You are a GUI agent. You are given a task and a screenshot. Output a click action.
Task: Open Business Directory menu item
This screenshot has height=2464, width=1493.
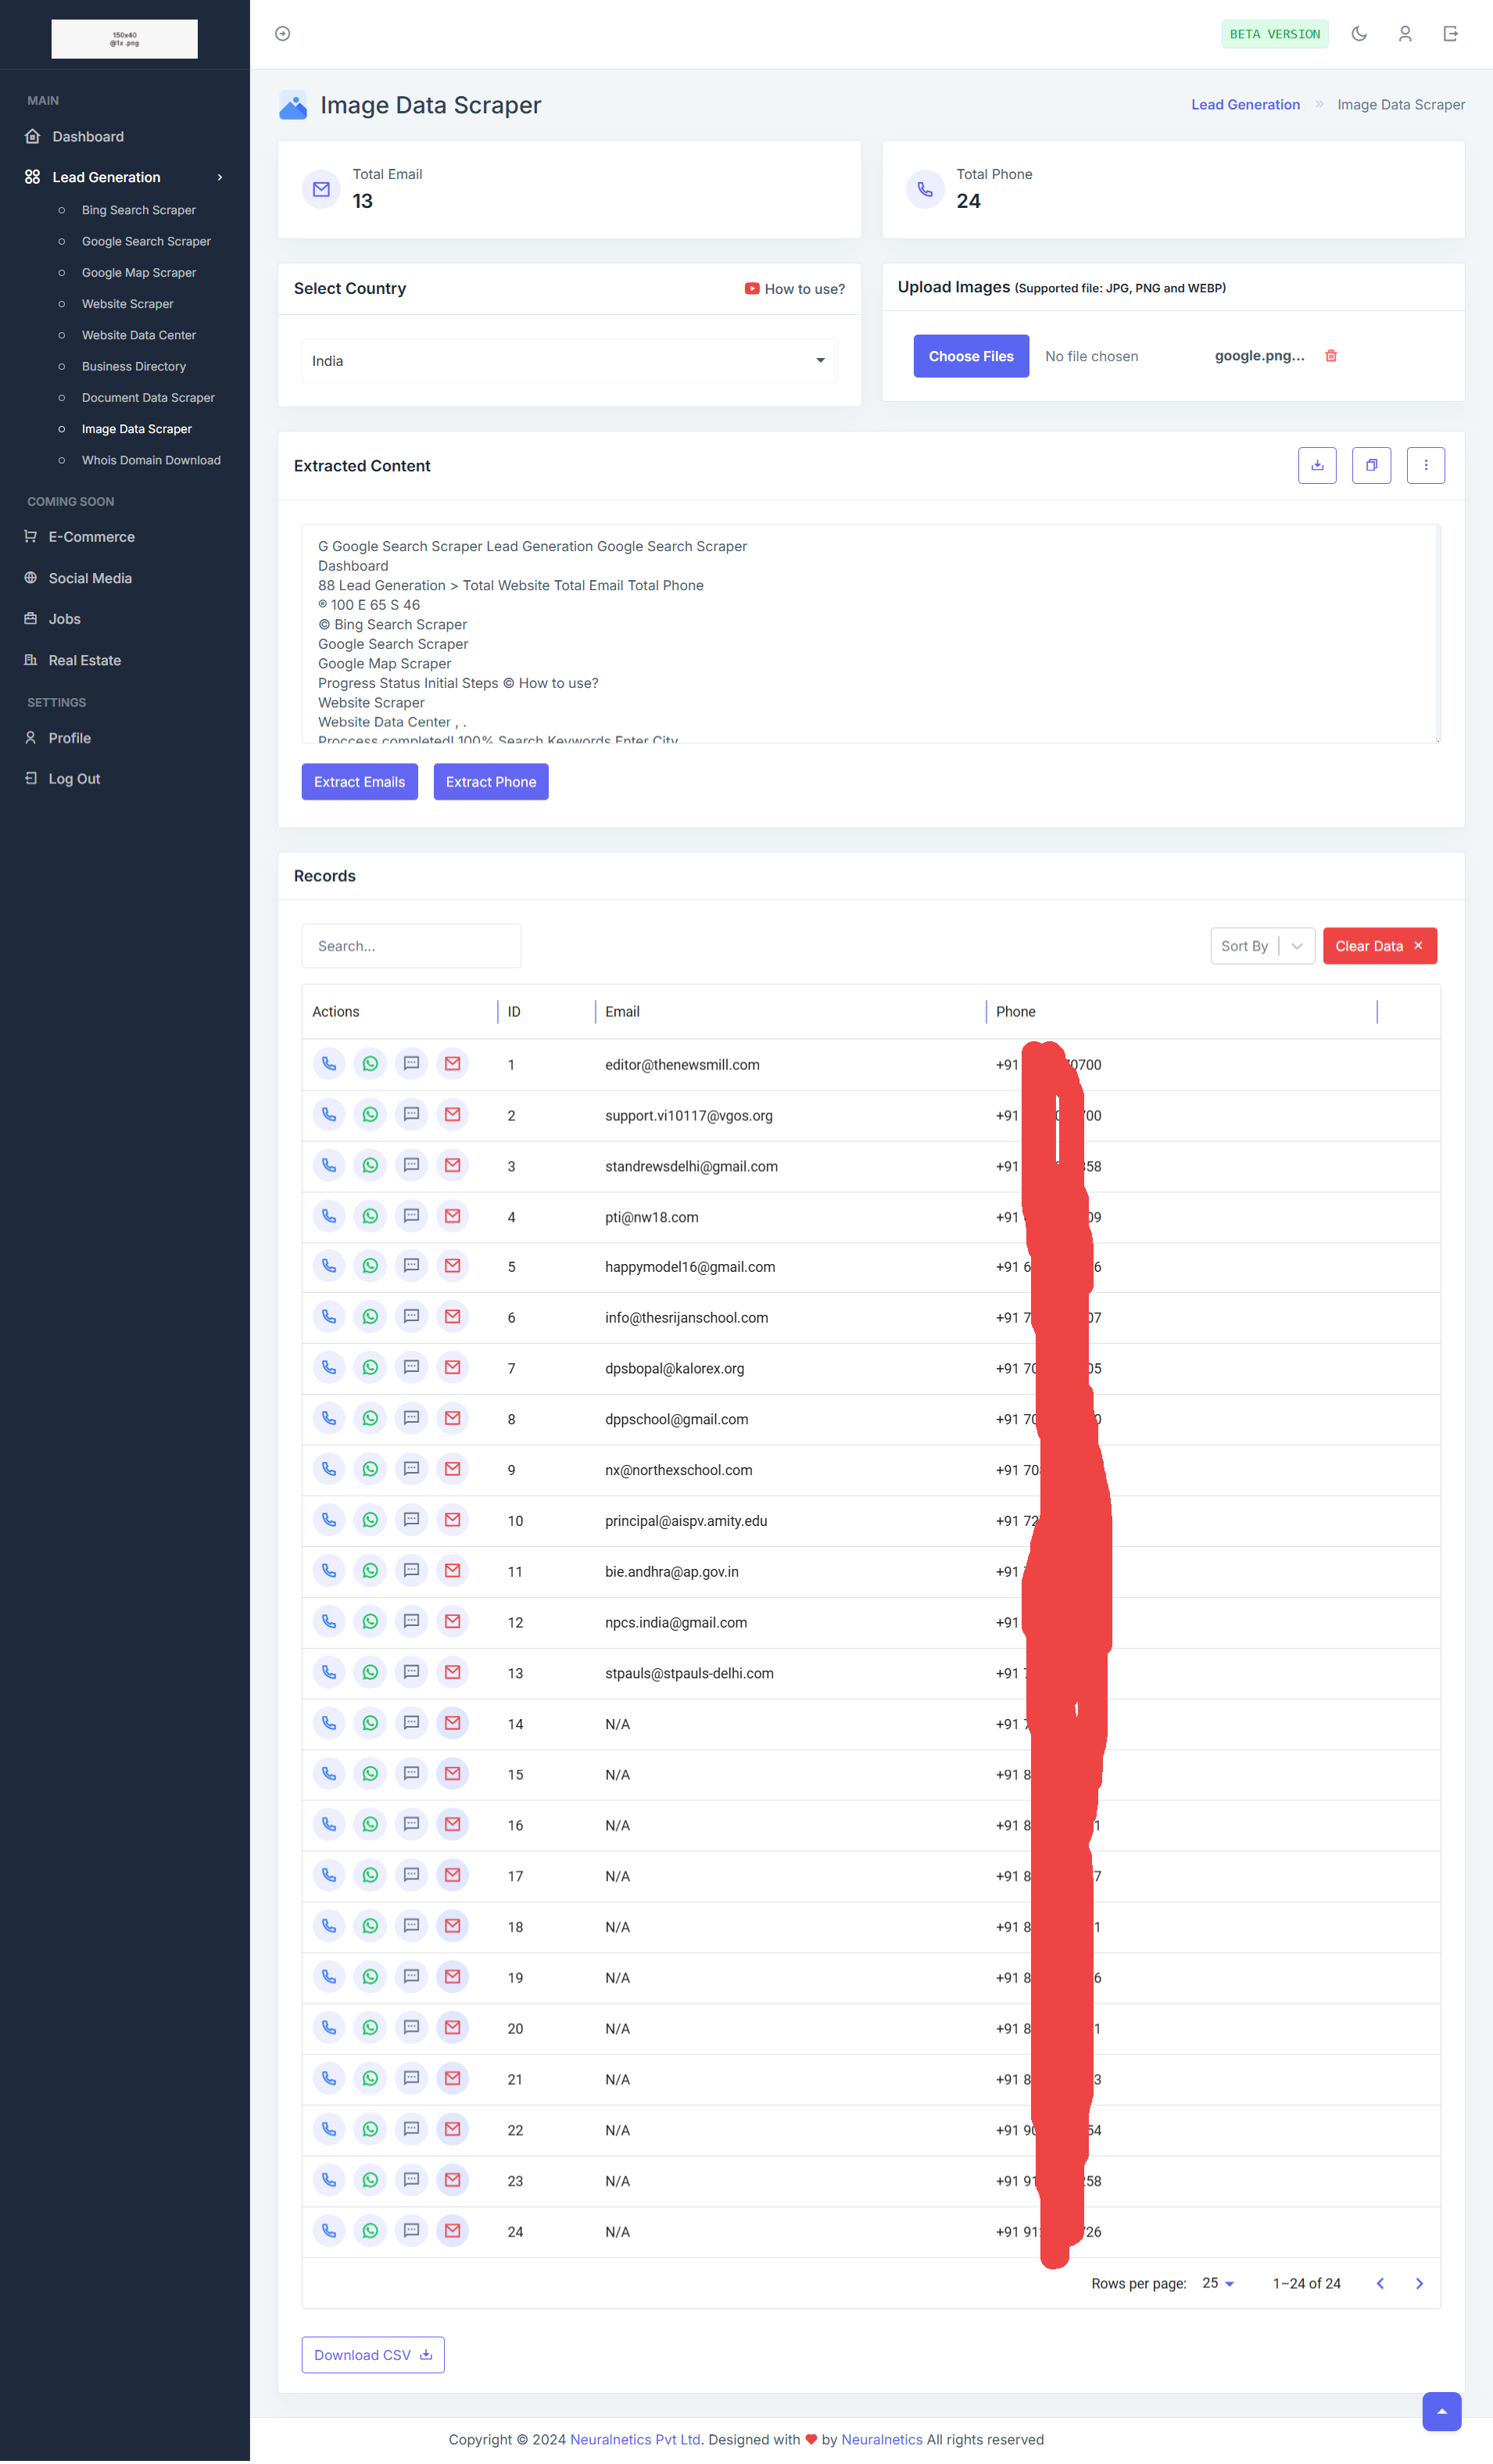pyautogui.click(x=134, y=367)
